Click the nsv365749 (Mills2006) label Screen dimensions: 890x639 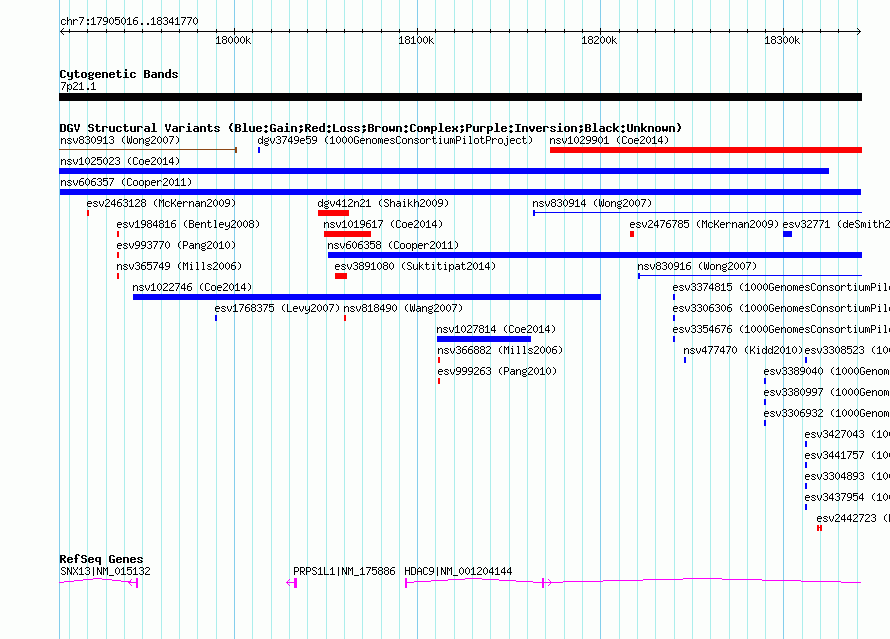[x=179, y=266]
